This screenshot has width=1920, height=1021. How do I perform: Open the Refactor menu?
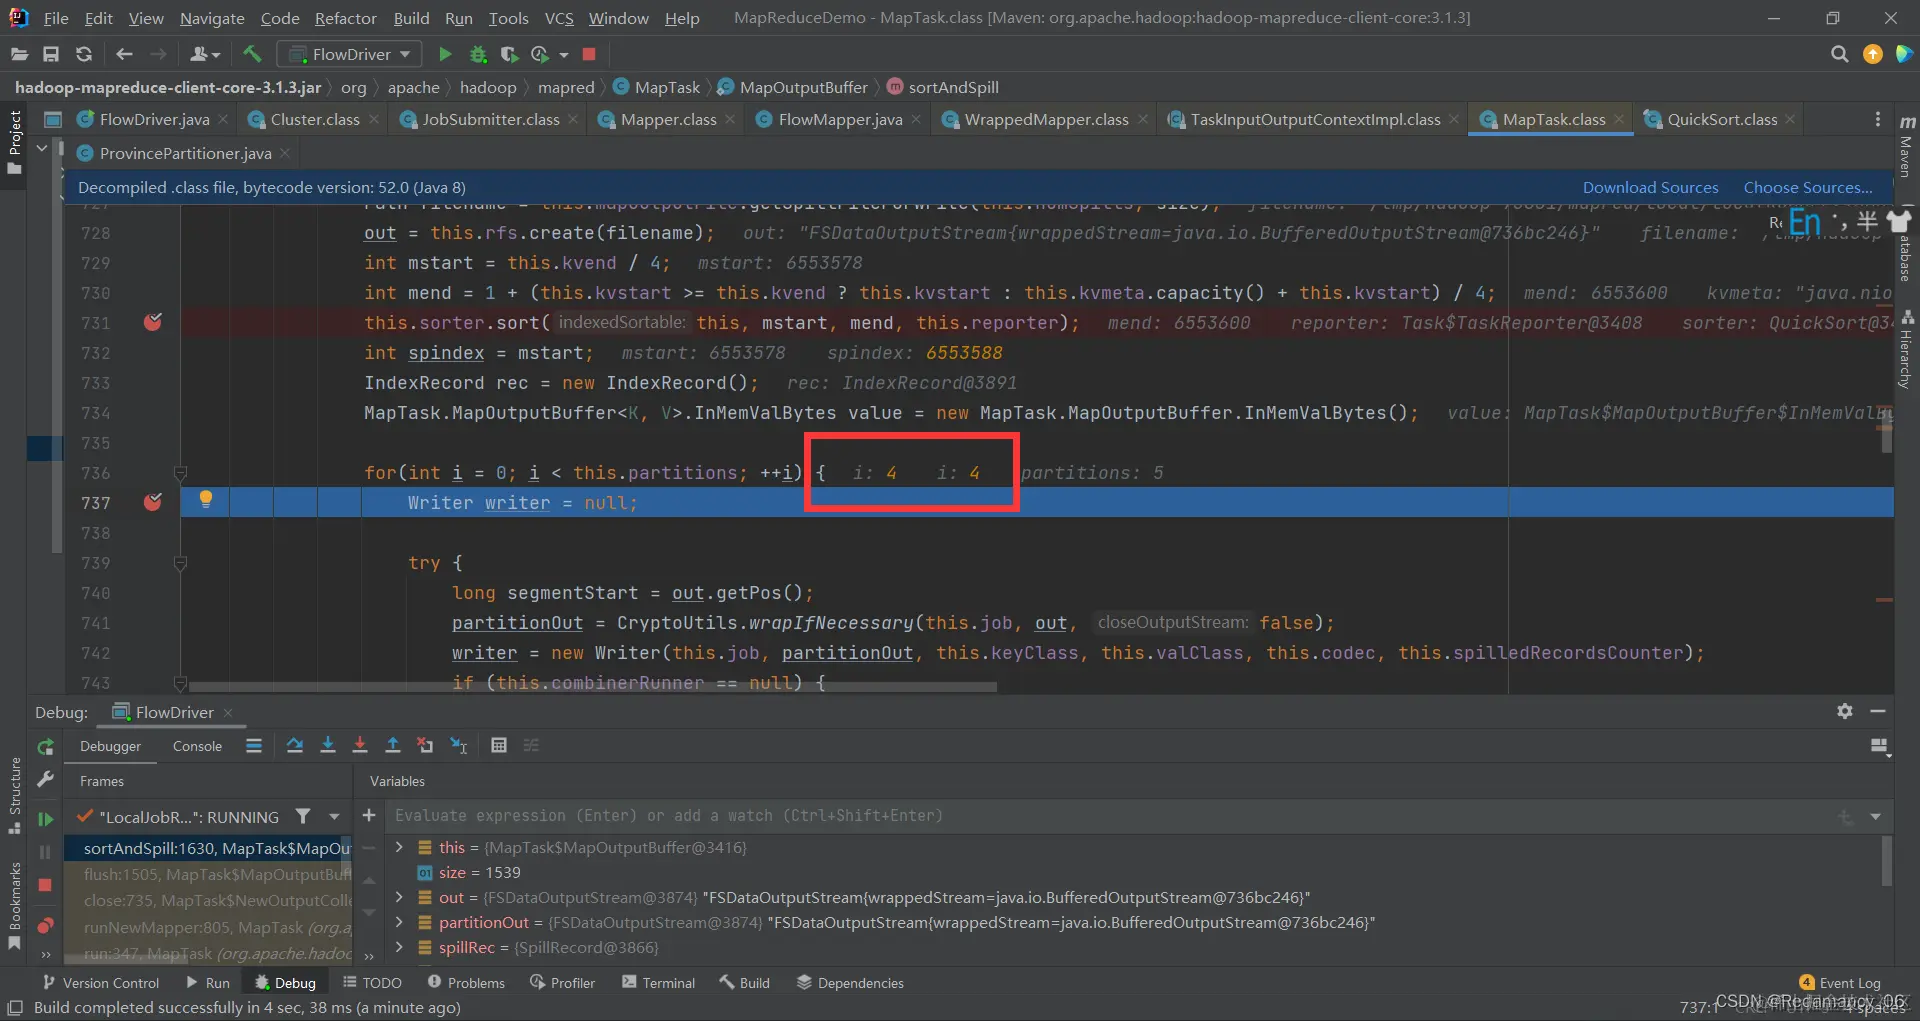345,18
